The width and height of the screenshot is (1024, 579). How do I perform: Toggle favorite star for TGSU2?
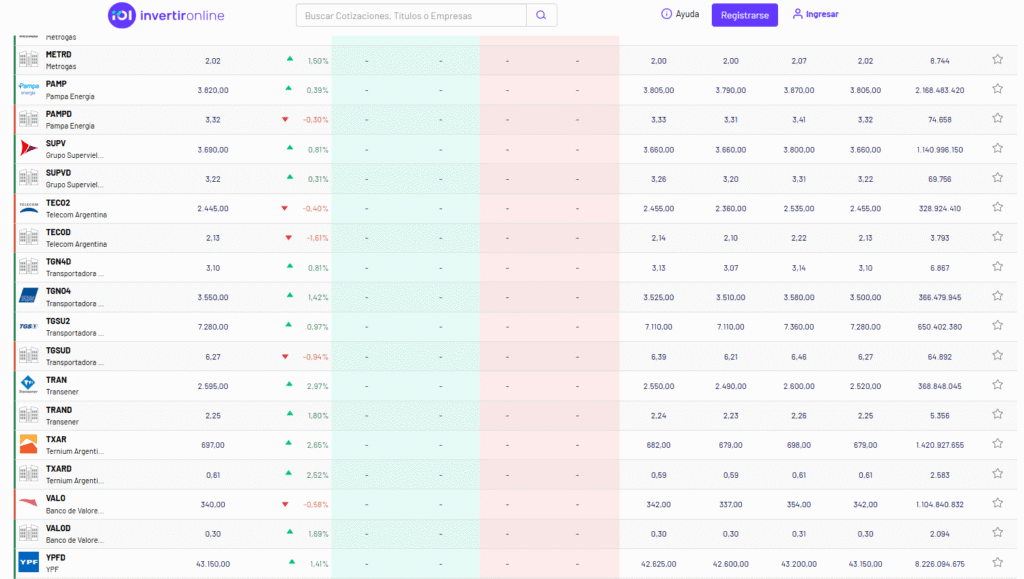tap(997, 325)
